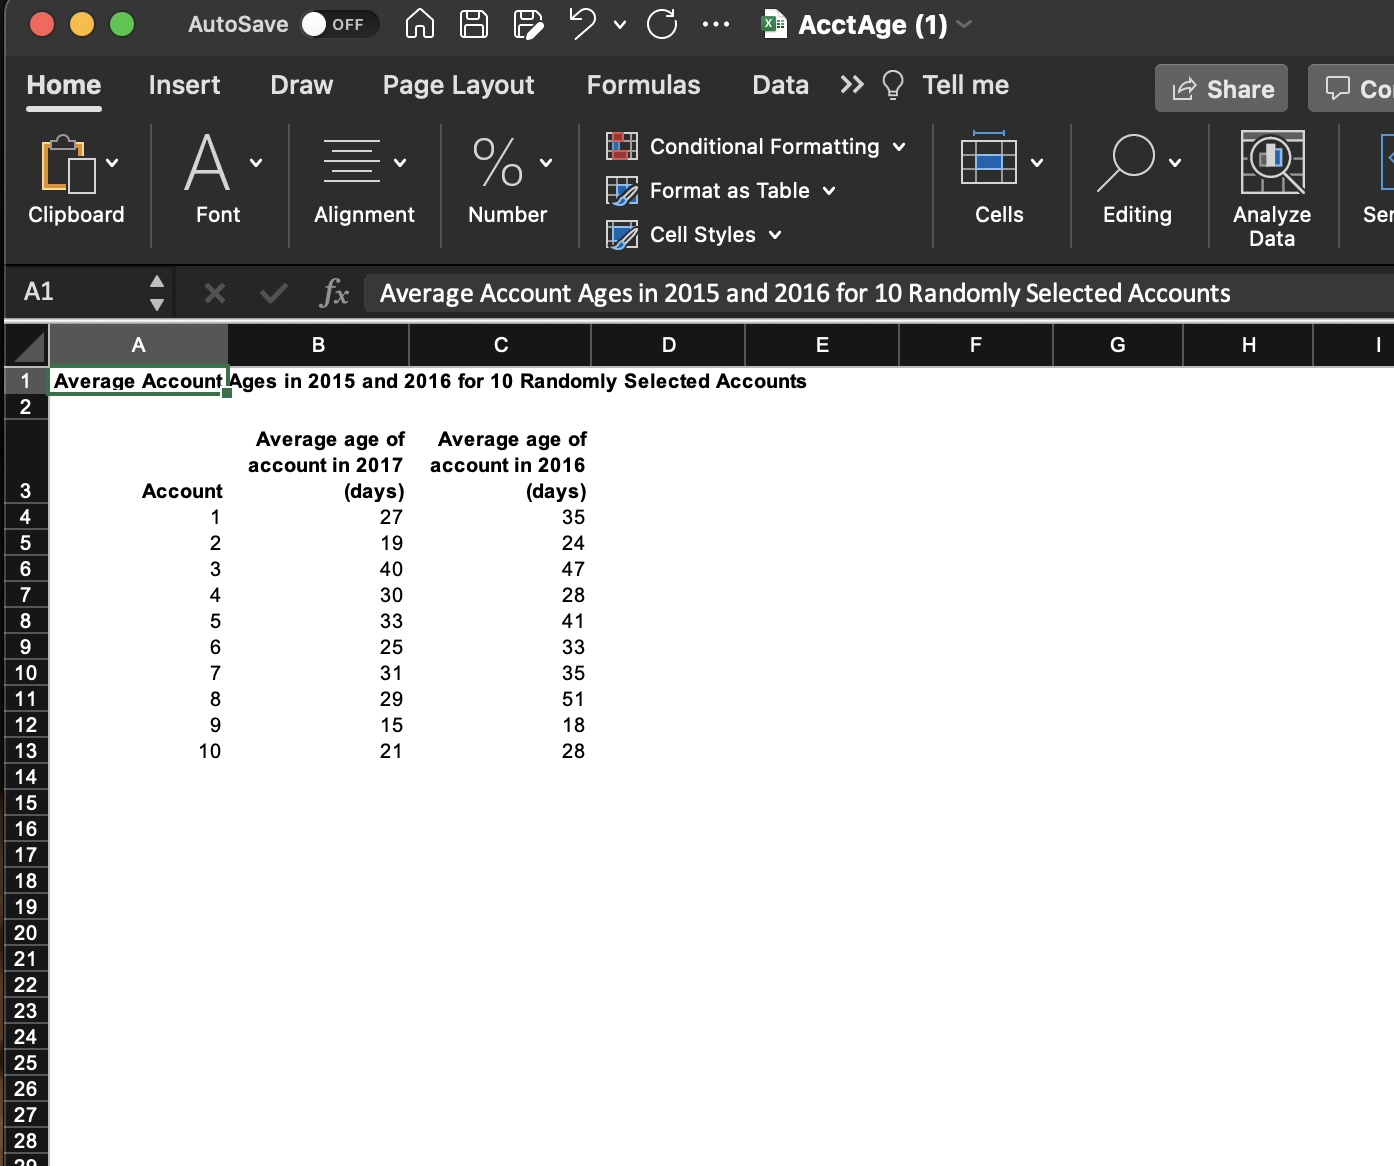Open the Conditional Formatting gallery
This screenshot has width=1394, height=1166.
tap(764, 146)
